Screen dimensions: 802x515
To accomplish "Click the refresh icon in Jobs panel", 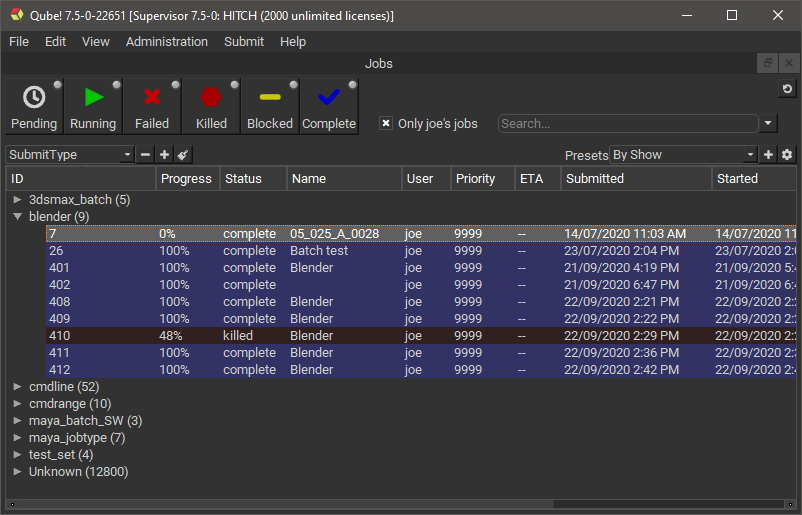I will [788, 90].
